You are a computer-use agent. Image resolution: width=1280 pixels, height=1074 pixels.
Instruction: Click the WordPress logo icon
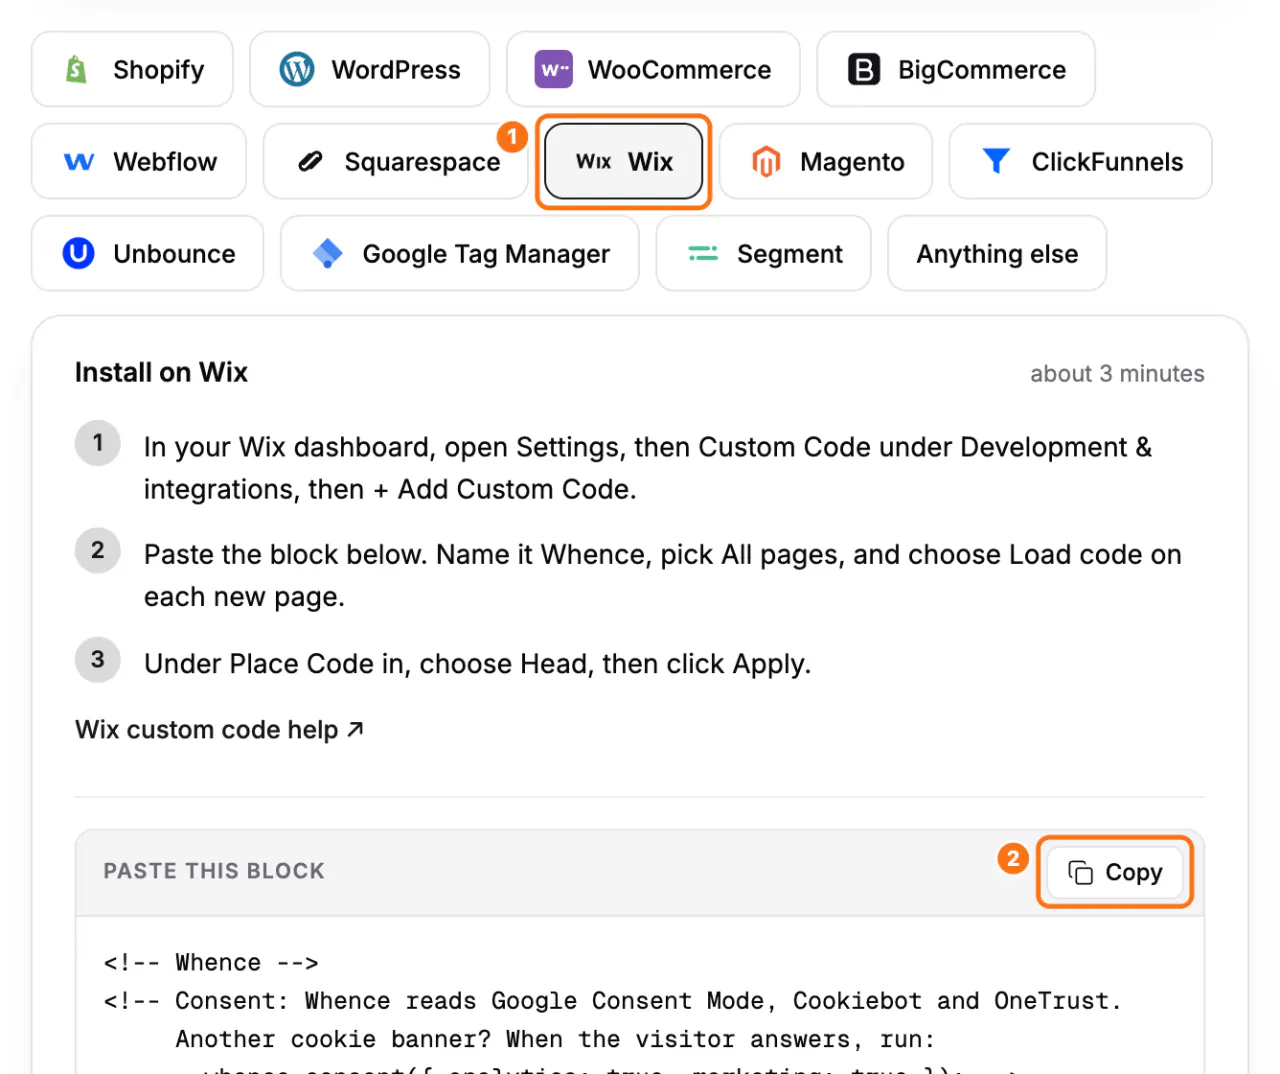tap(297, 69)
